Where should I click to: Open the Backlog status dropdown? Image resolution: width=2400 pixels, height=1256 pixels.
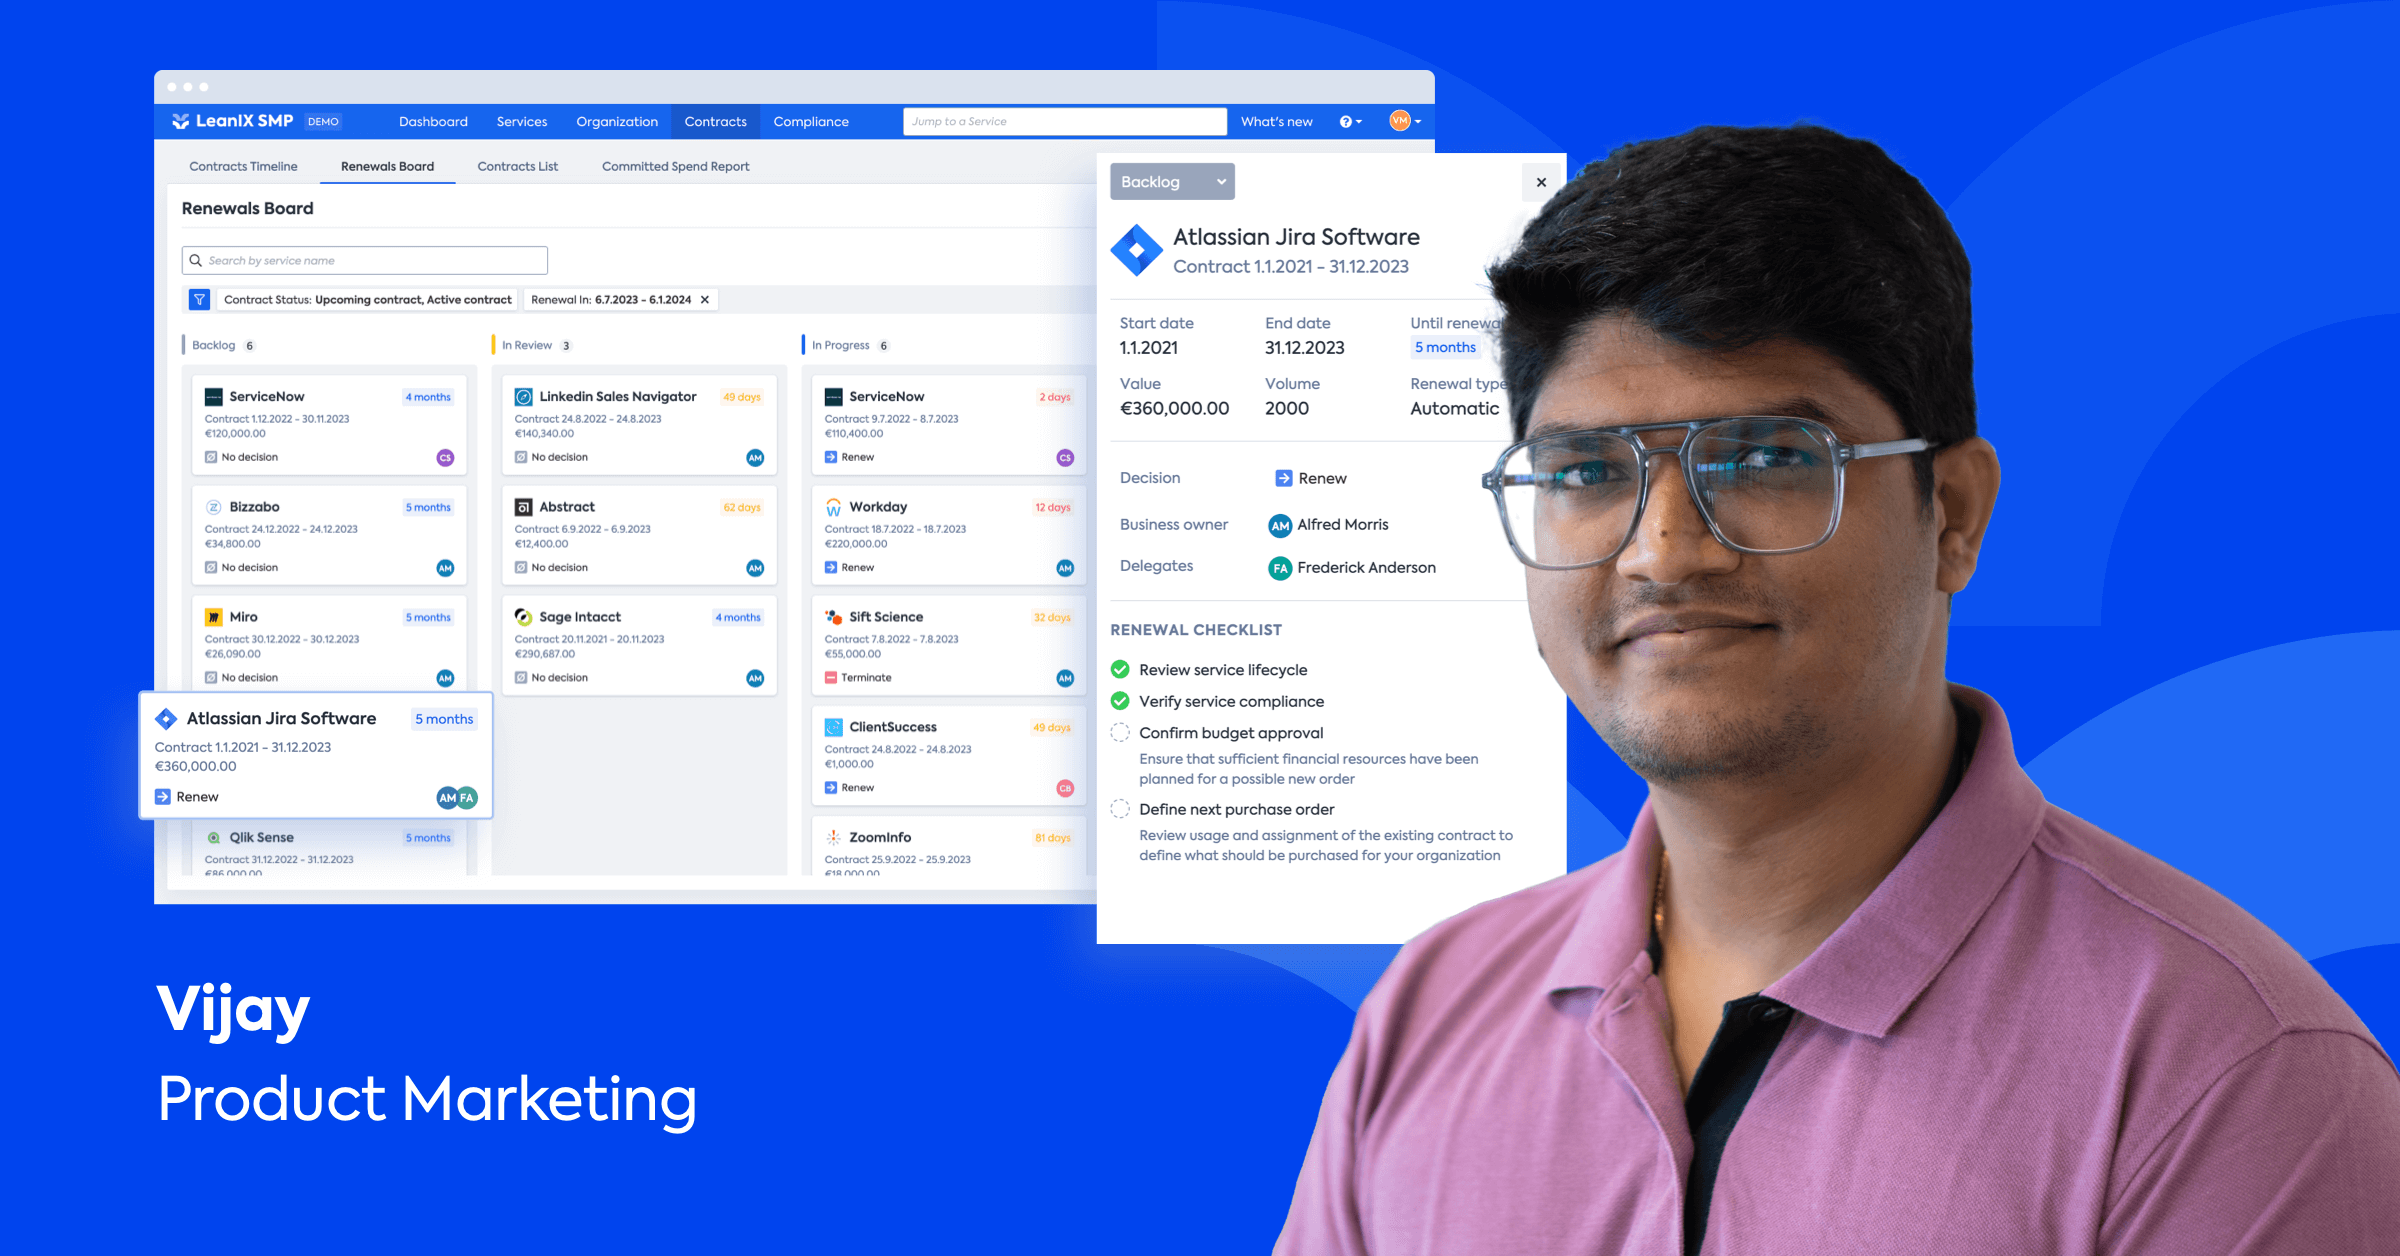[1172, 182]
